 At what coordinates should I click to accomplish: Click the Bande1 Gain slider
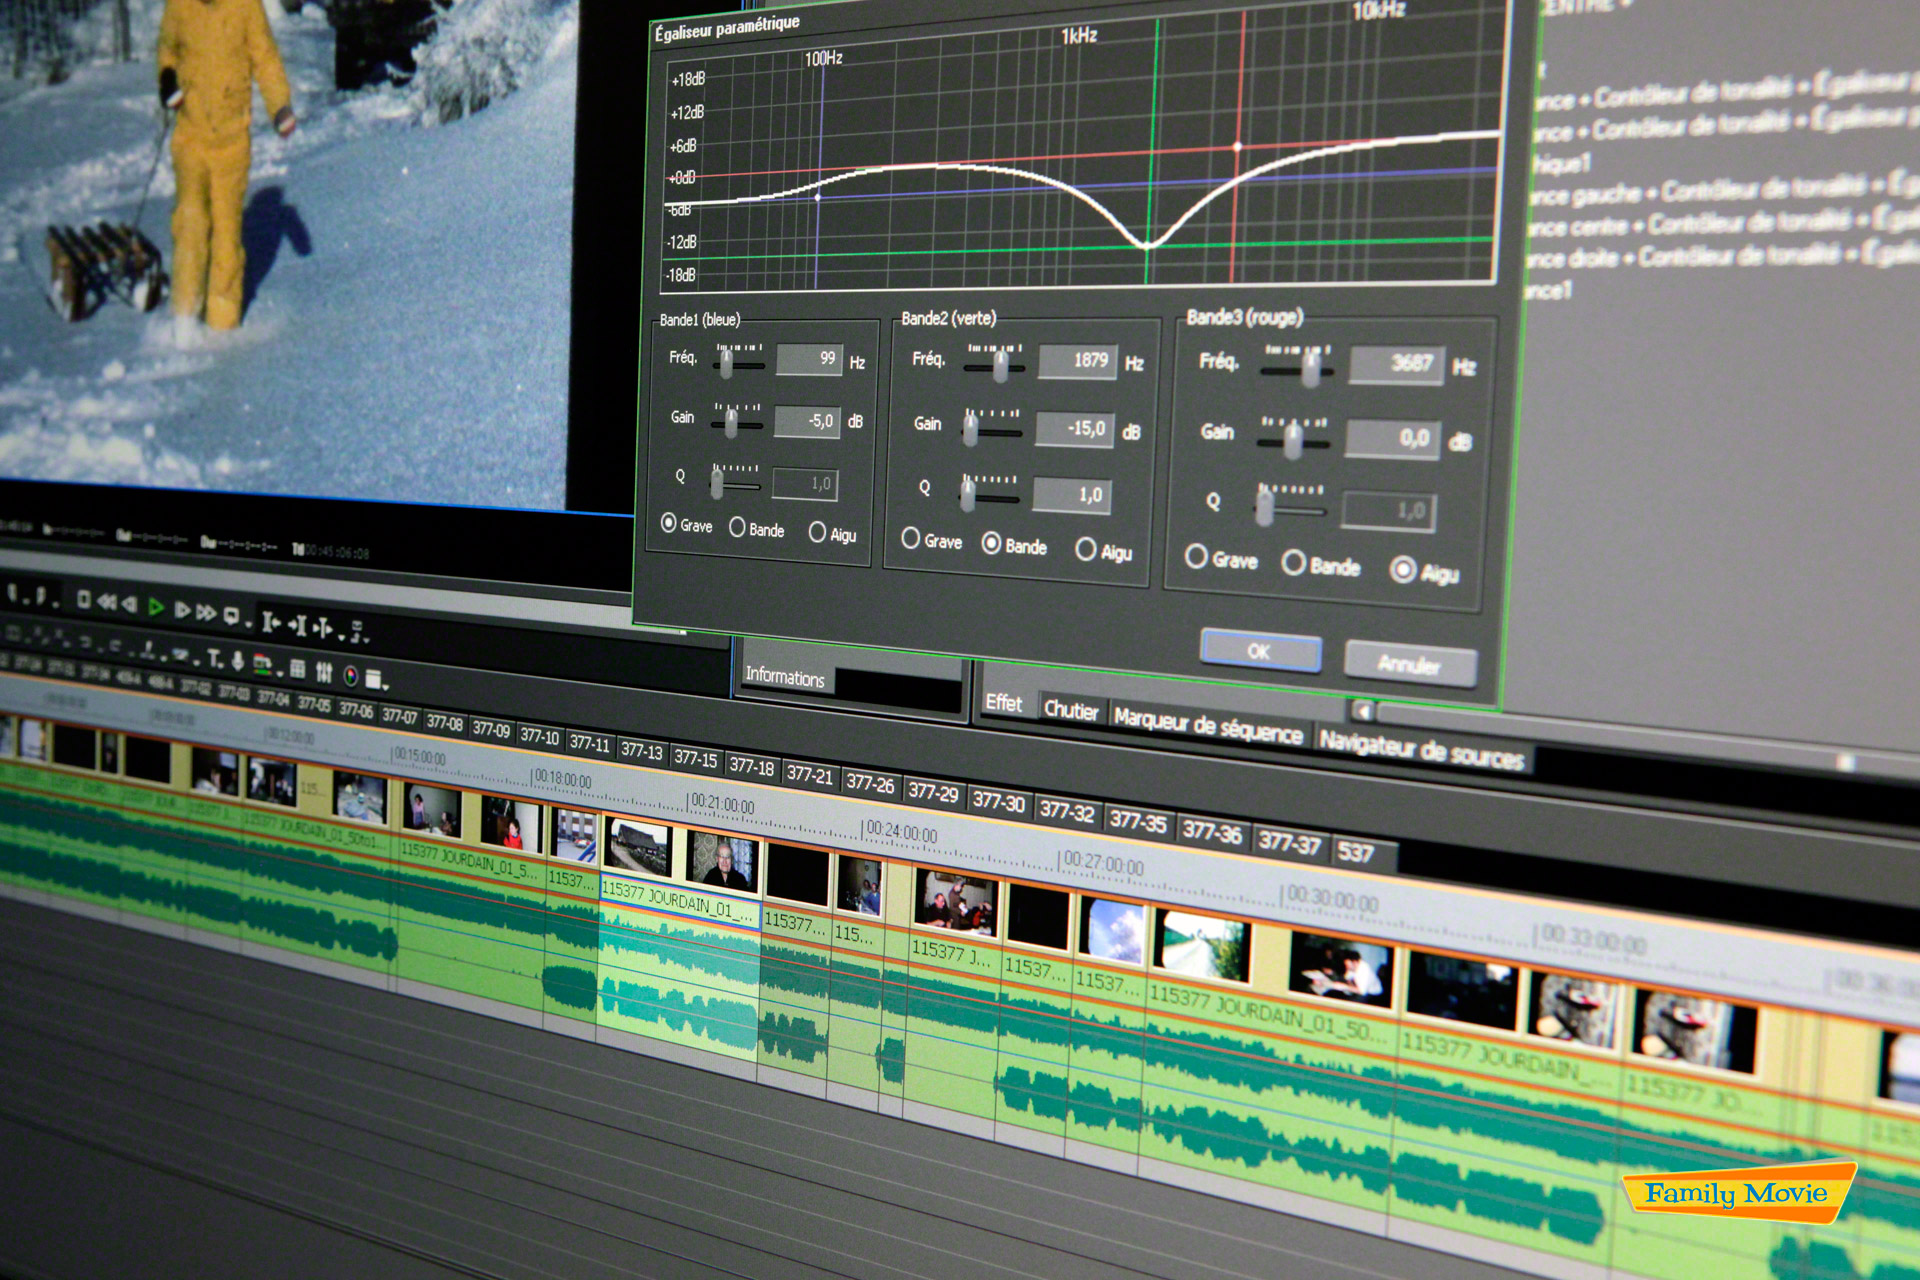737,420
